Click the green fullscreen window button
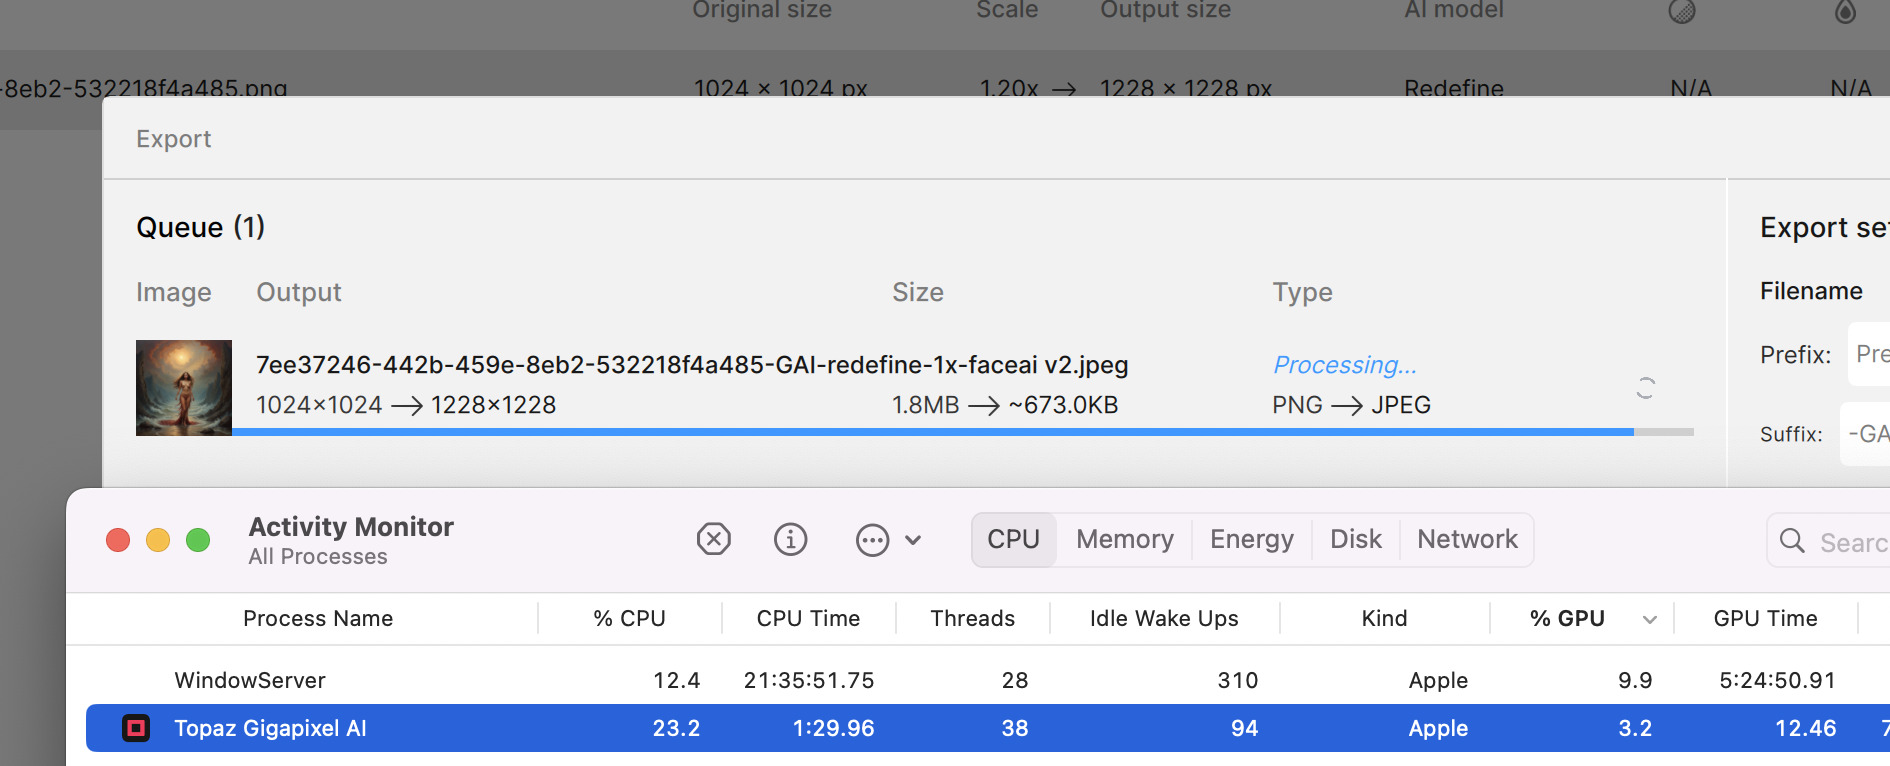Viewport: 1890px width, 766px height. coord(198,540)
